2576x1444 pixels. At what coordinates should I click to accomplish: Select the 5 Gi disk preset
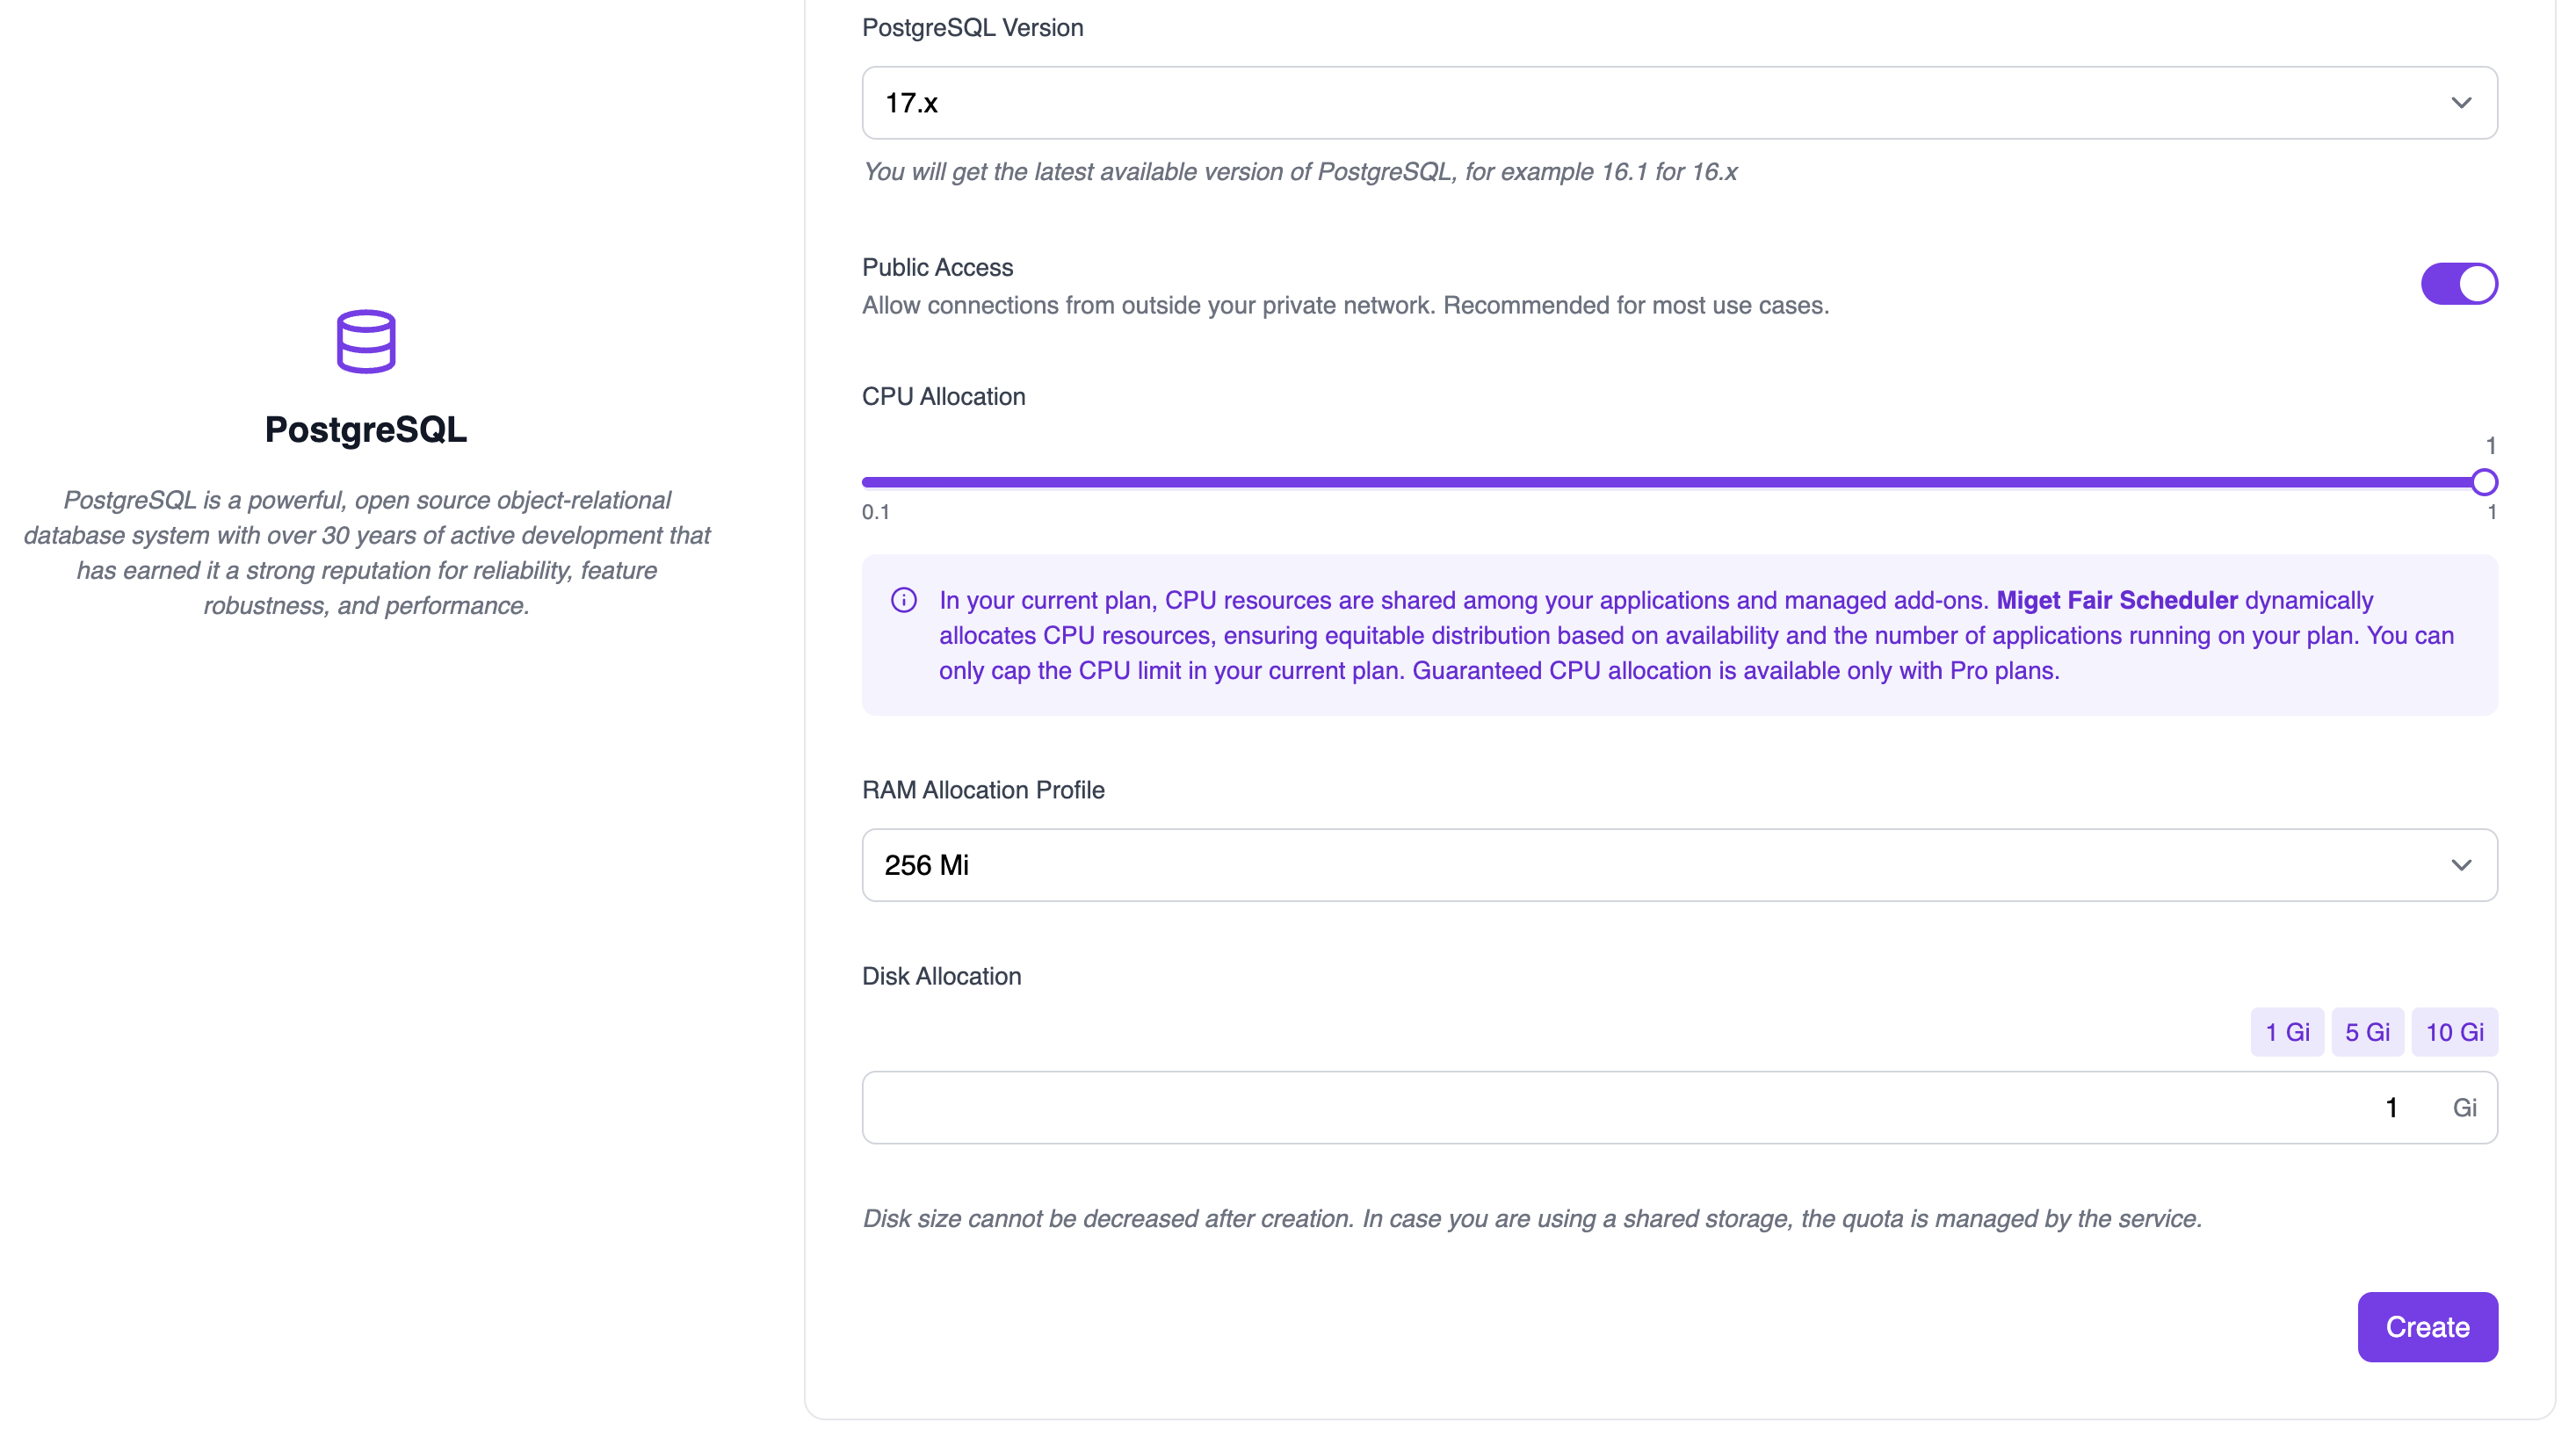(2367, 1032)
